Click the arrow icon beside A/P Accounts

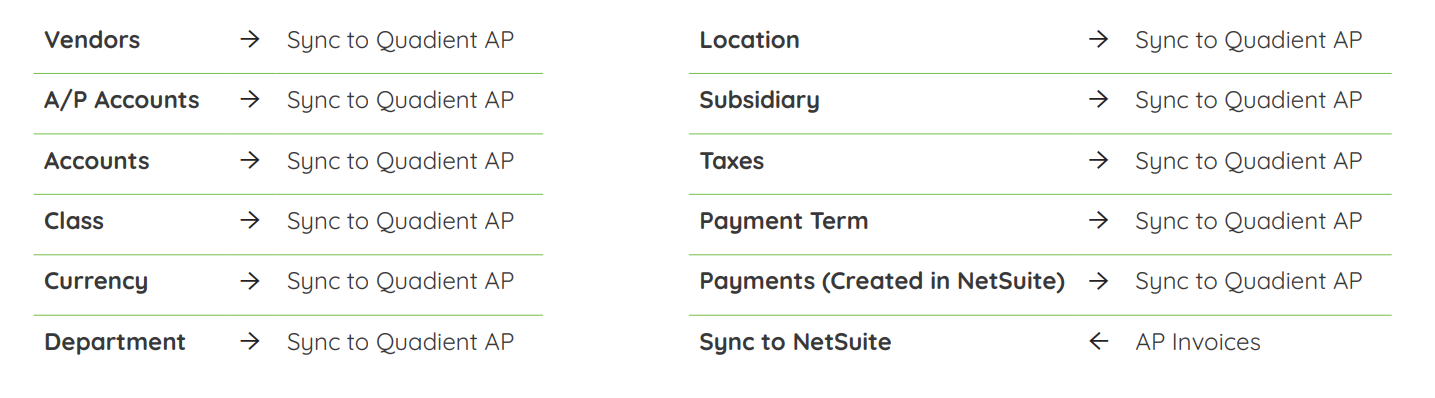point(250,100)
